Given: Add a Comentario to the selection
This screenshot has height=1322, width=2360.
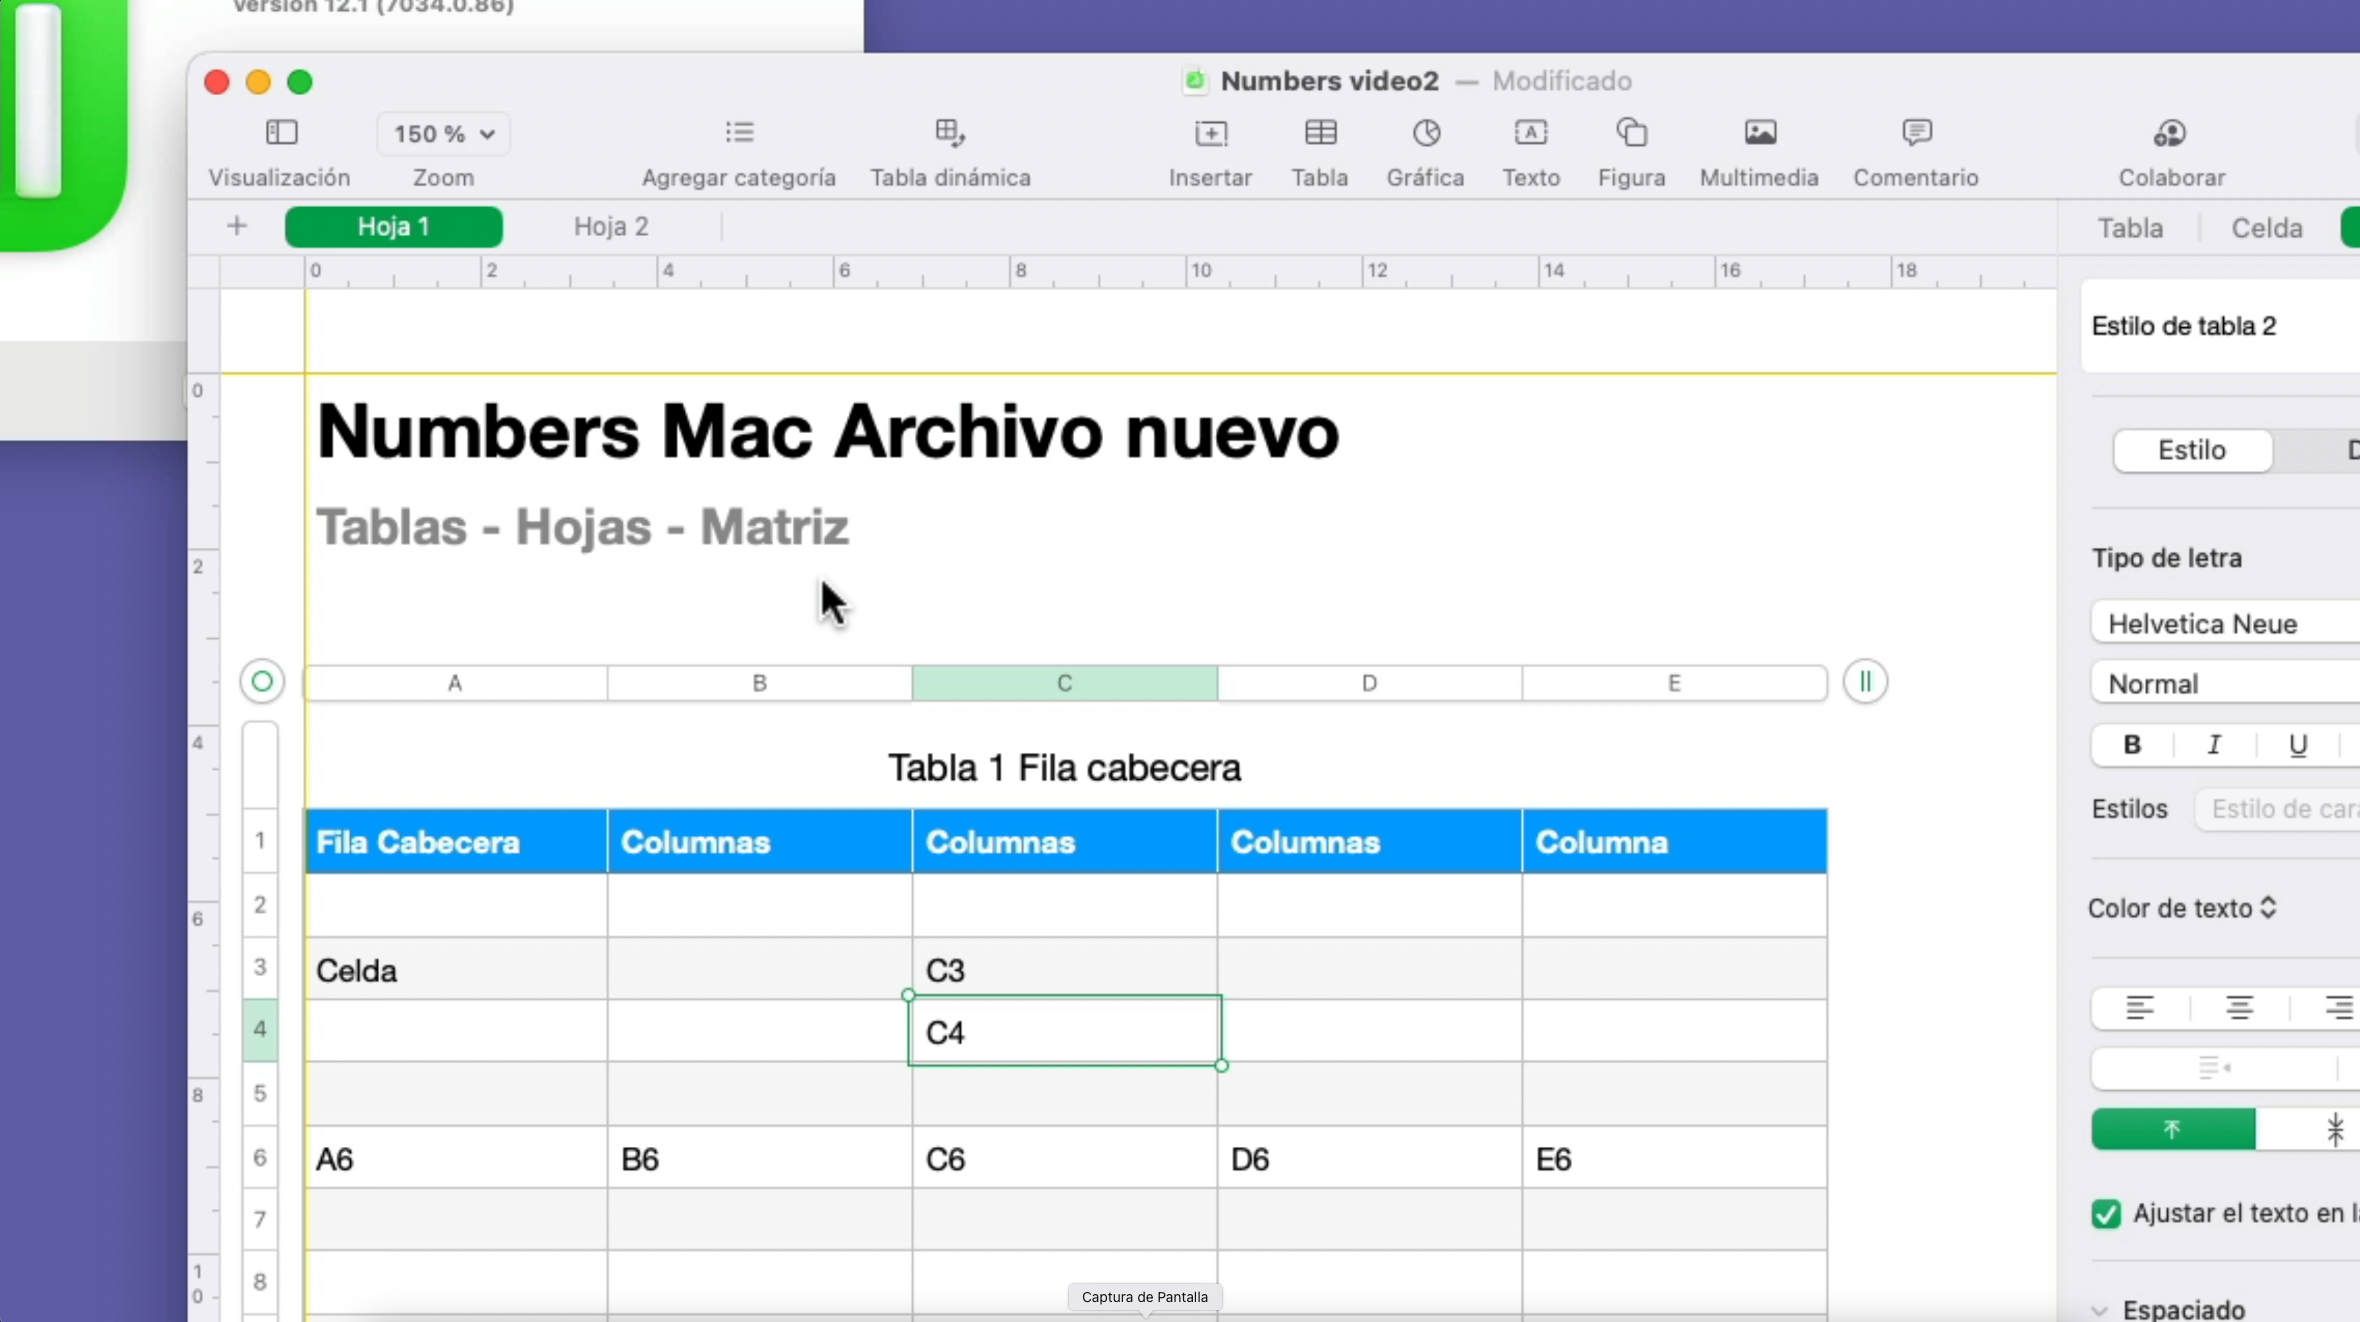Looking at the screenshot, I should pyautogui.click(x=1915, y=150).
